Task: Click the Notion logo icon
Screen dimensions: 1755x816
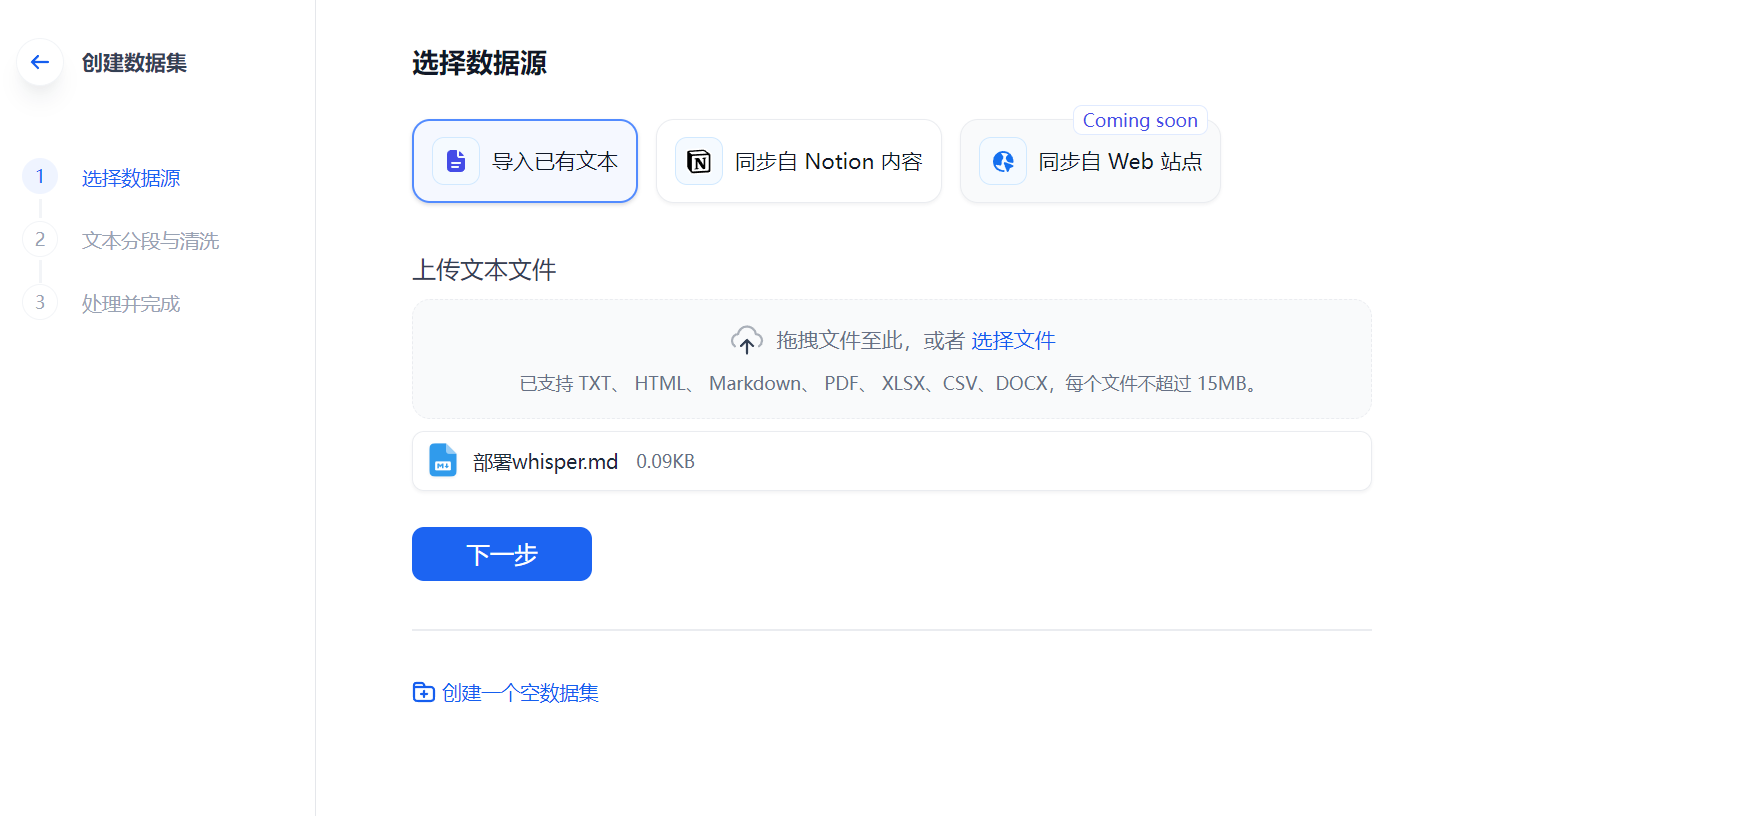Action: click(699, 161)
